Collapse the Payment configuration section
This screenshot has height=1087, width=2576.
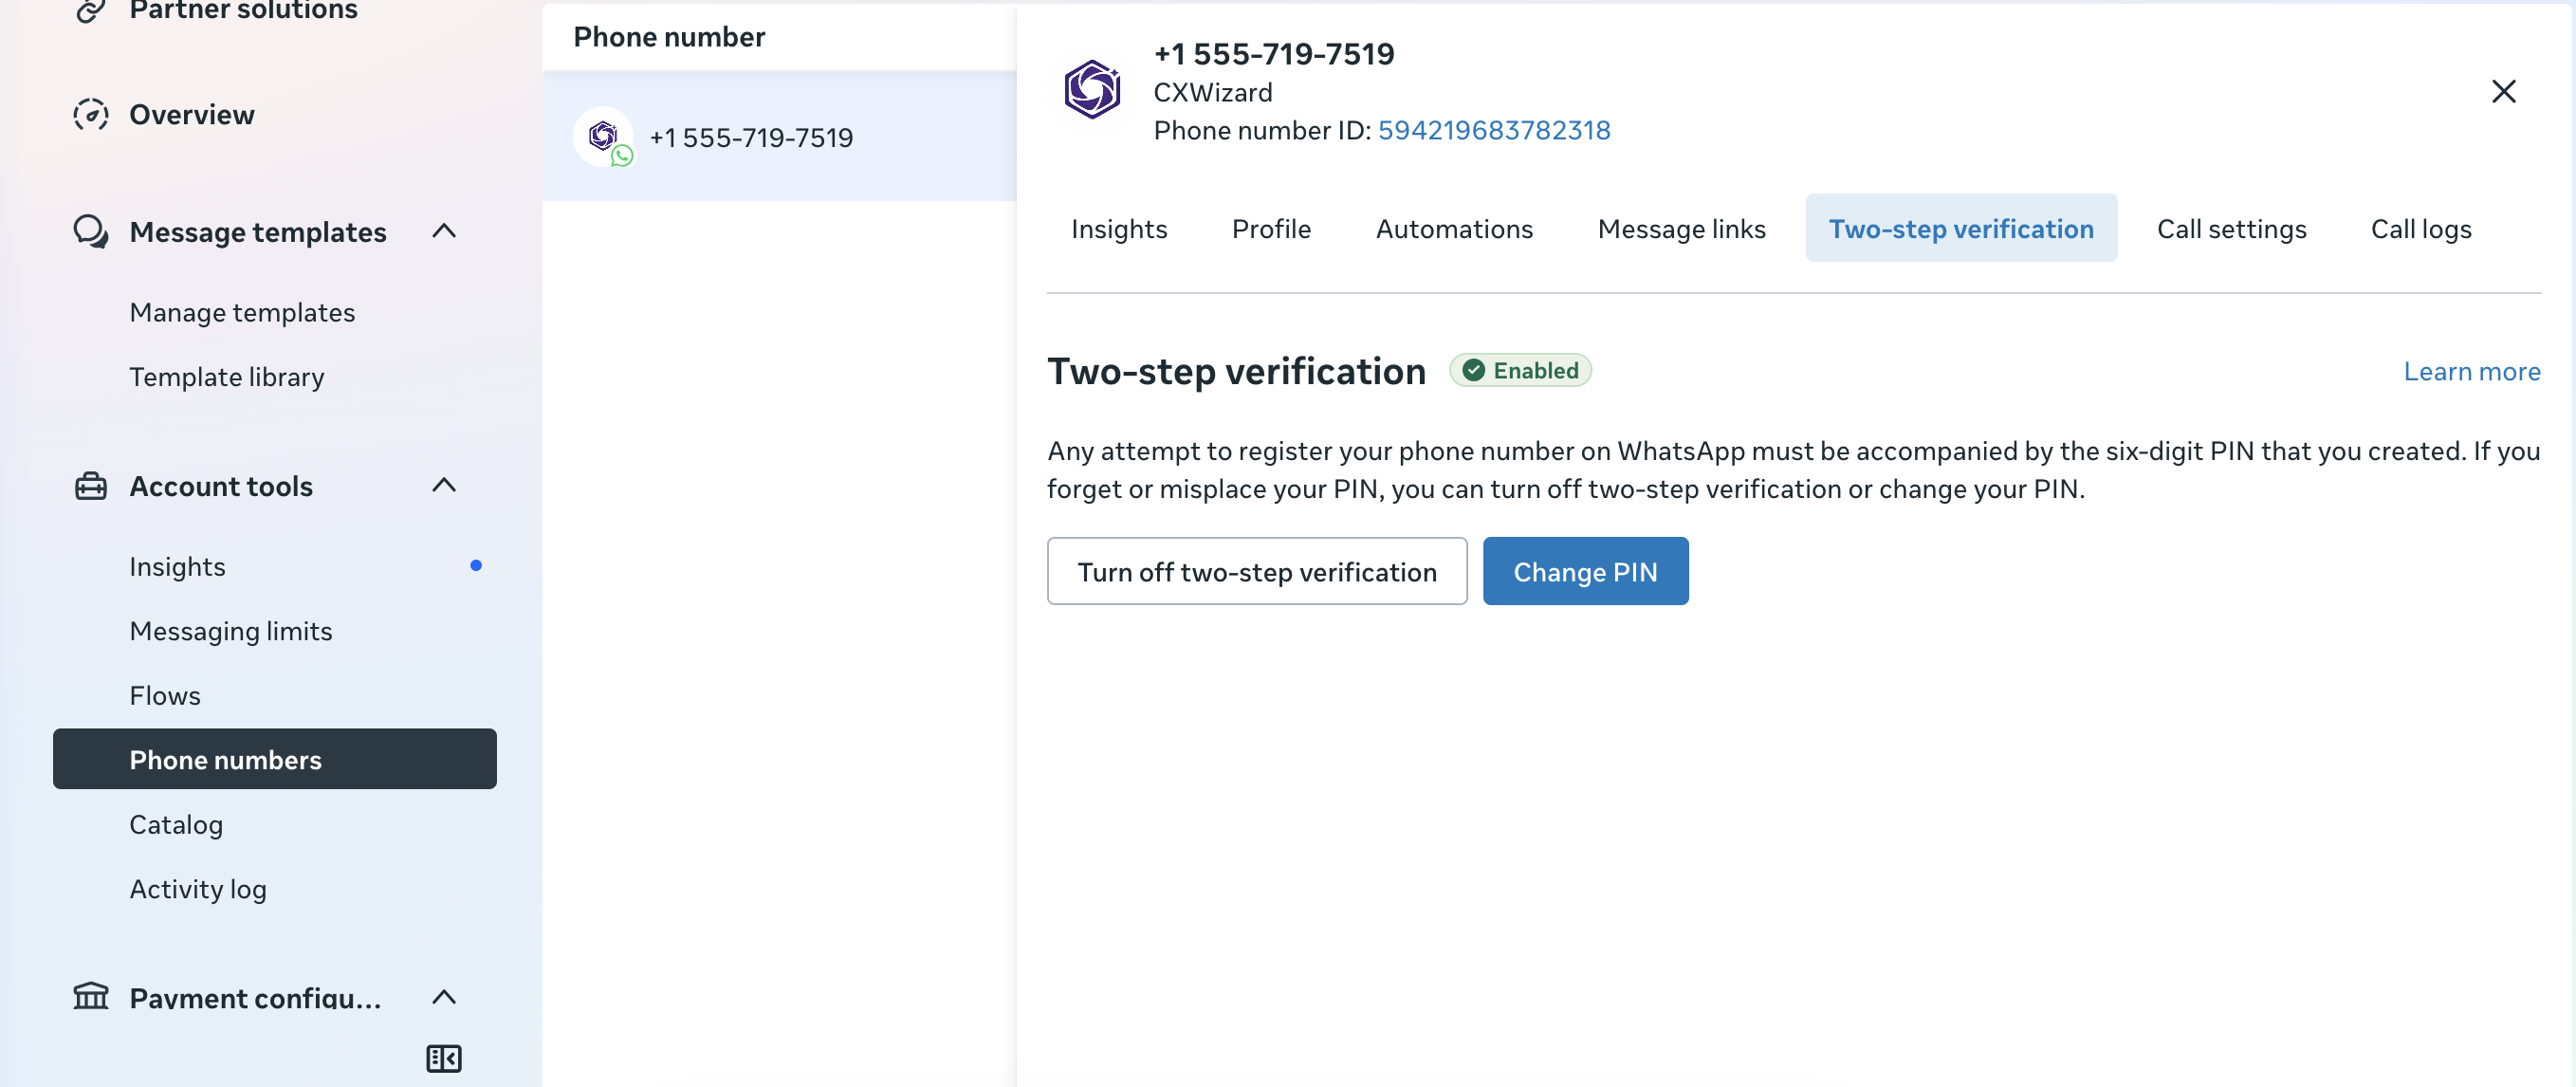(444, 997)
